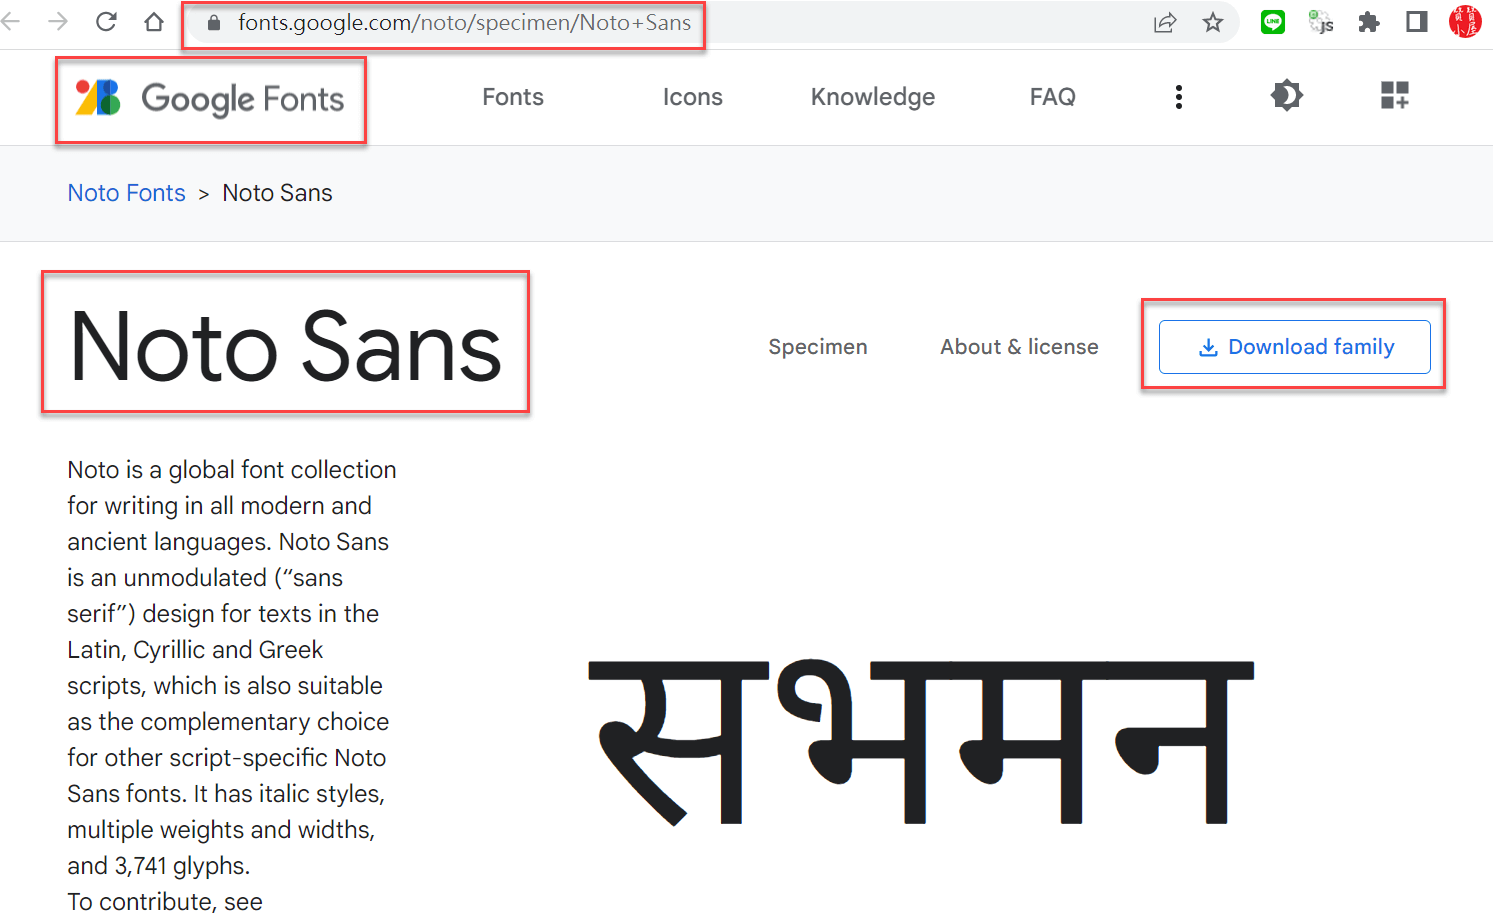
Task: Open the LINE extension icon
Action: pos(1273,22)
